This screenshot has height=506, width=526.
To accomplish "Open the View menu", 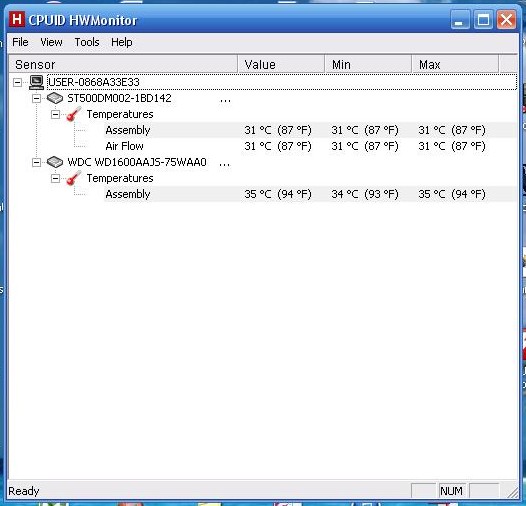I will click(51, 42).
